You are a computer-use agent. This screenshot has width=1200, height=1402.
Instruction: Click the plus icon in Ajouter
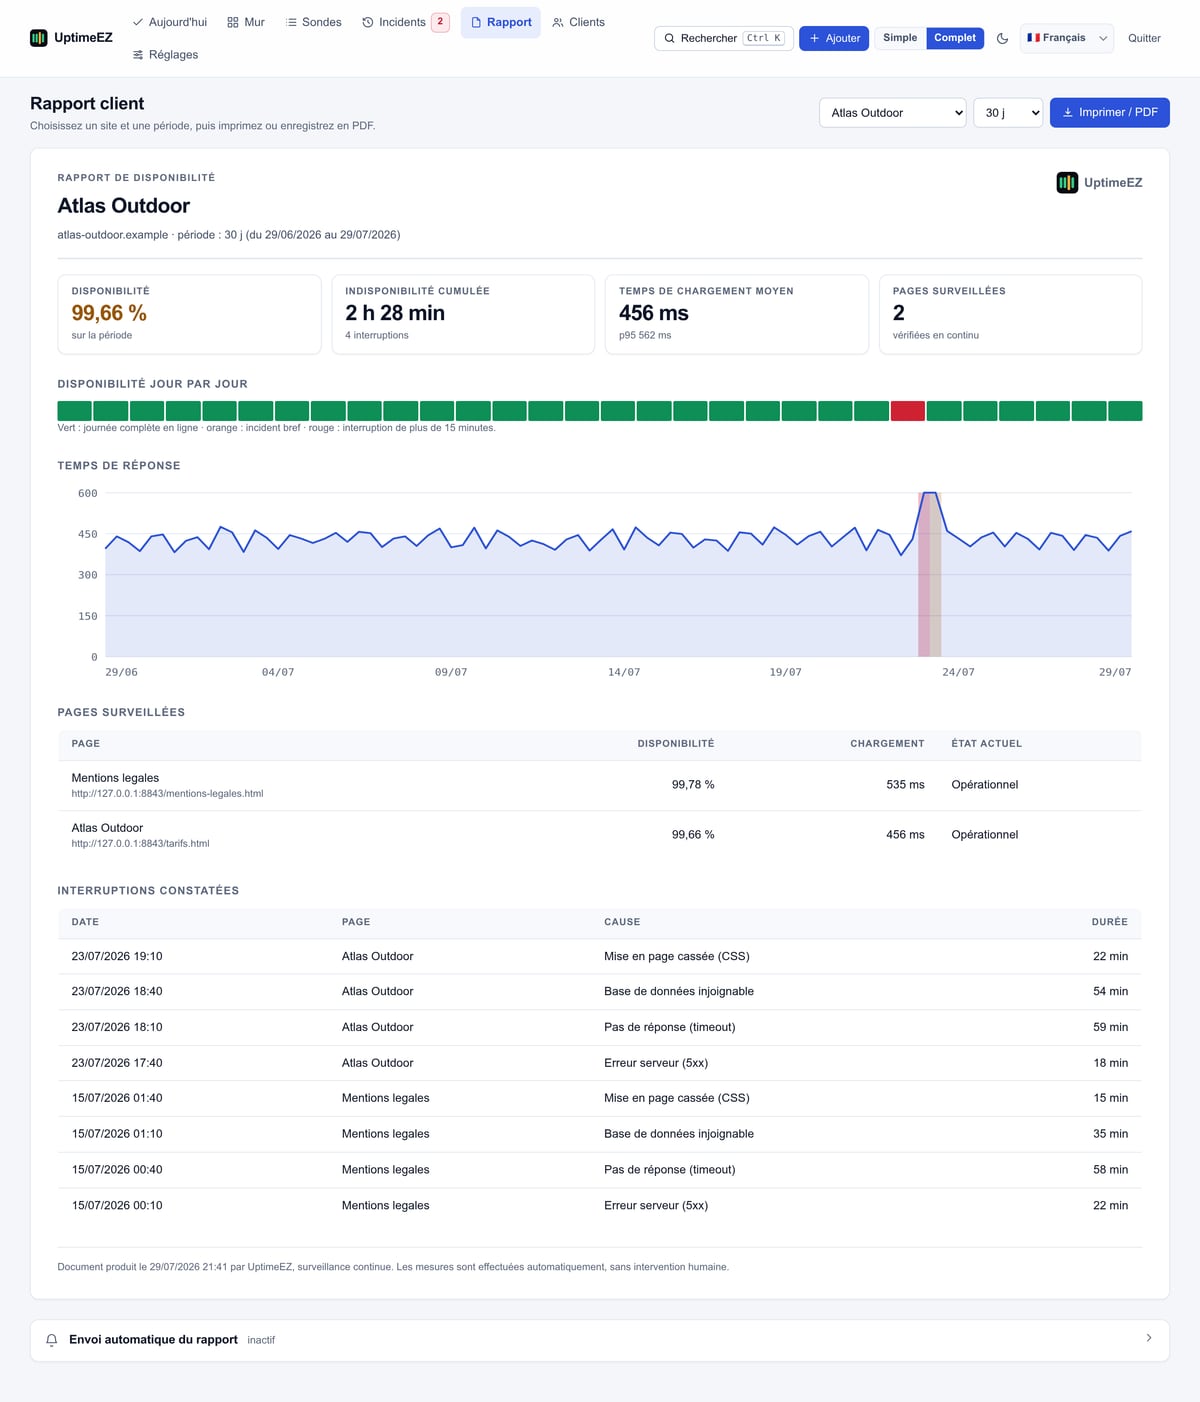pyautogui.click(x=814, y=38)
